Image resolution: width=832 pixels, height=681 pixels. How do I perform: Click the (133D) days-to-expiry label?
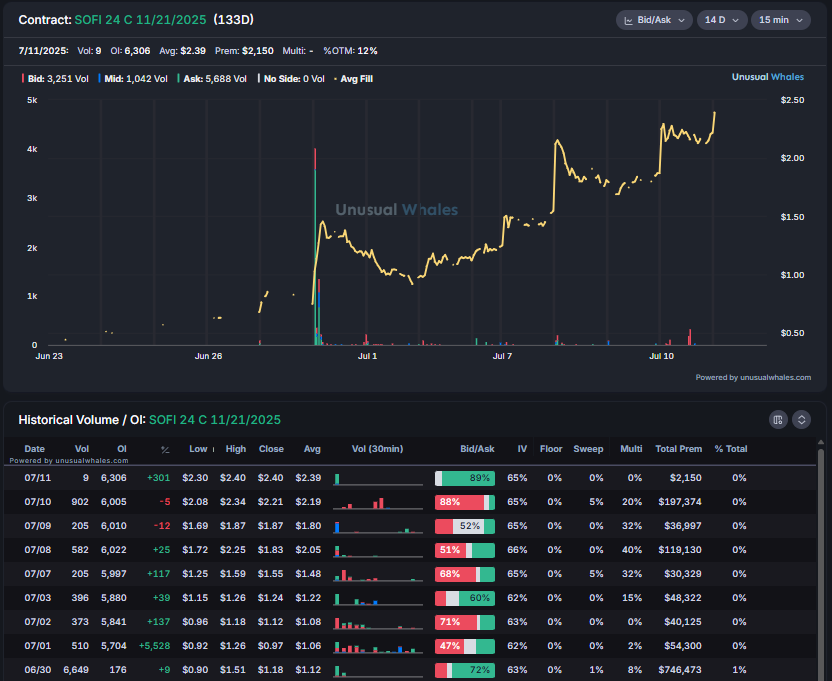pyautogui.click(x=233, y=20)
